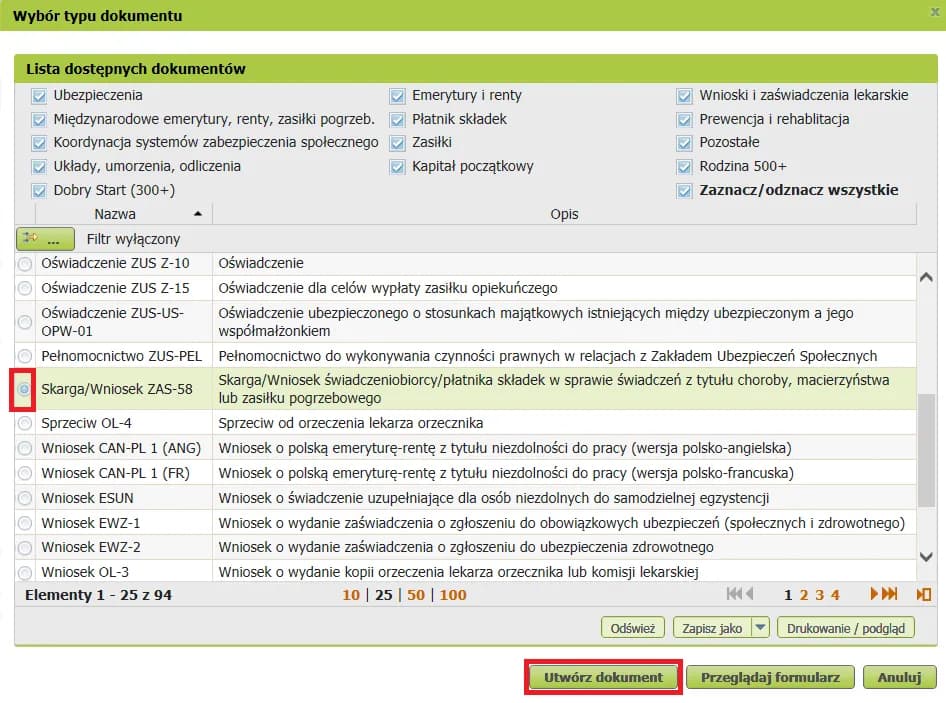Toggle Zaznacz/odznacz wszystkie checkbox
Viewport: 946px width, 703px height.
pyautogui.click(x=684, y=191)
